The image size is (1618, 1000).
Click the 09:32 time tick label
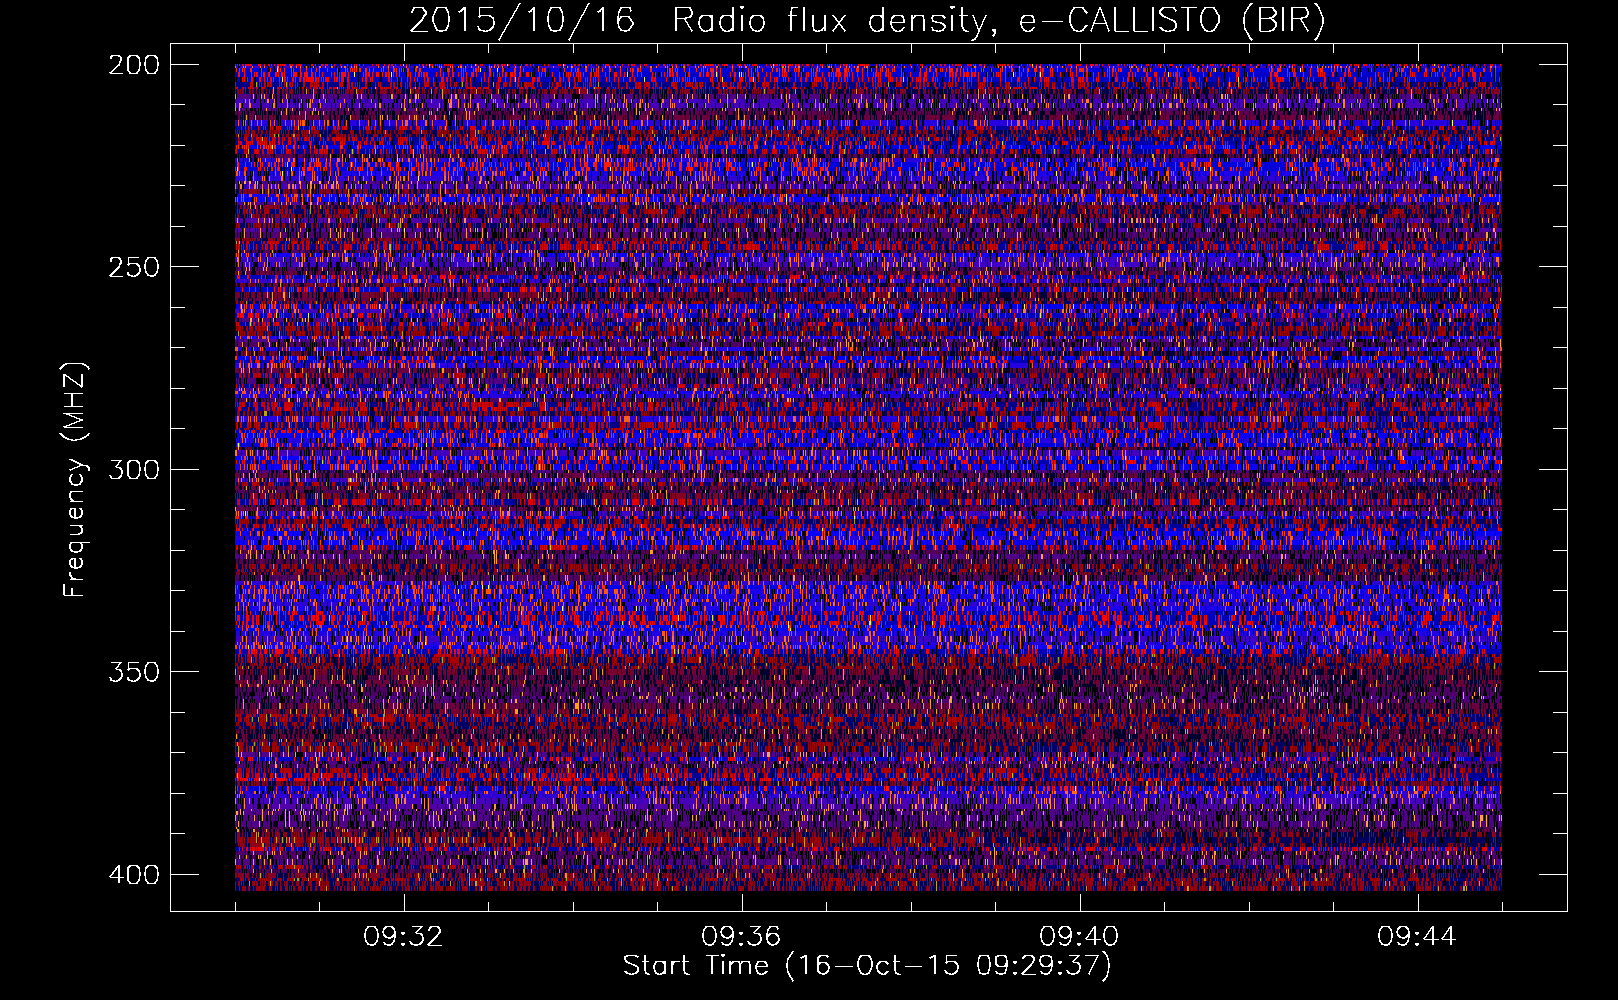(403, 937)
